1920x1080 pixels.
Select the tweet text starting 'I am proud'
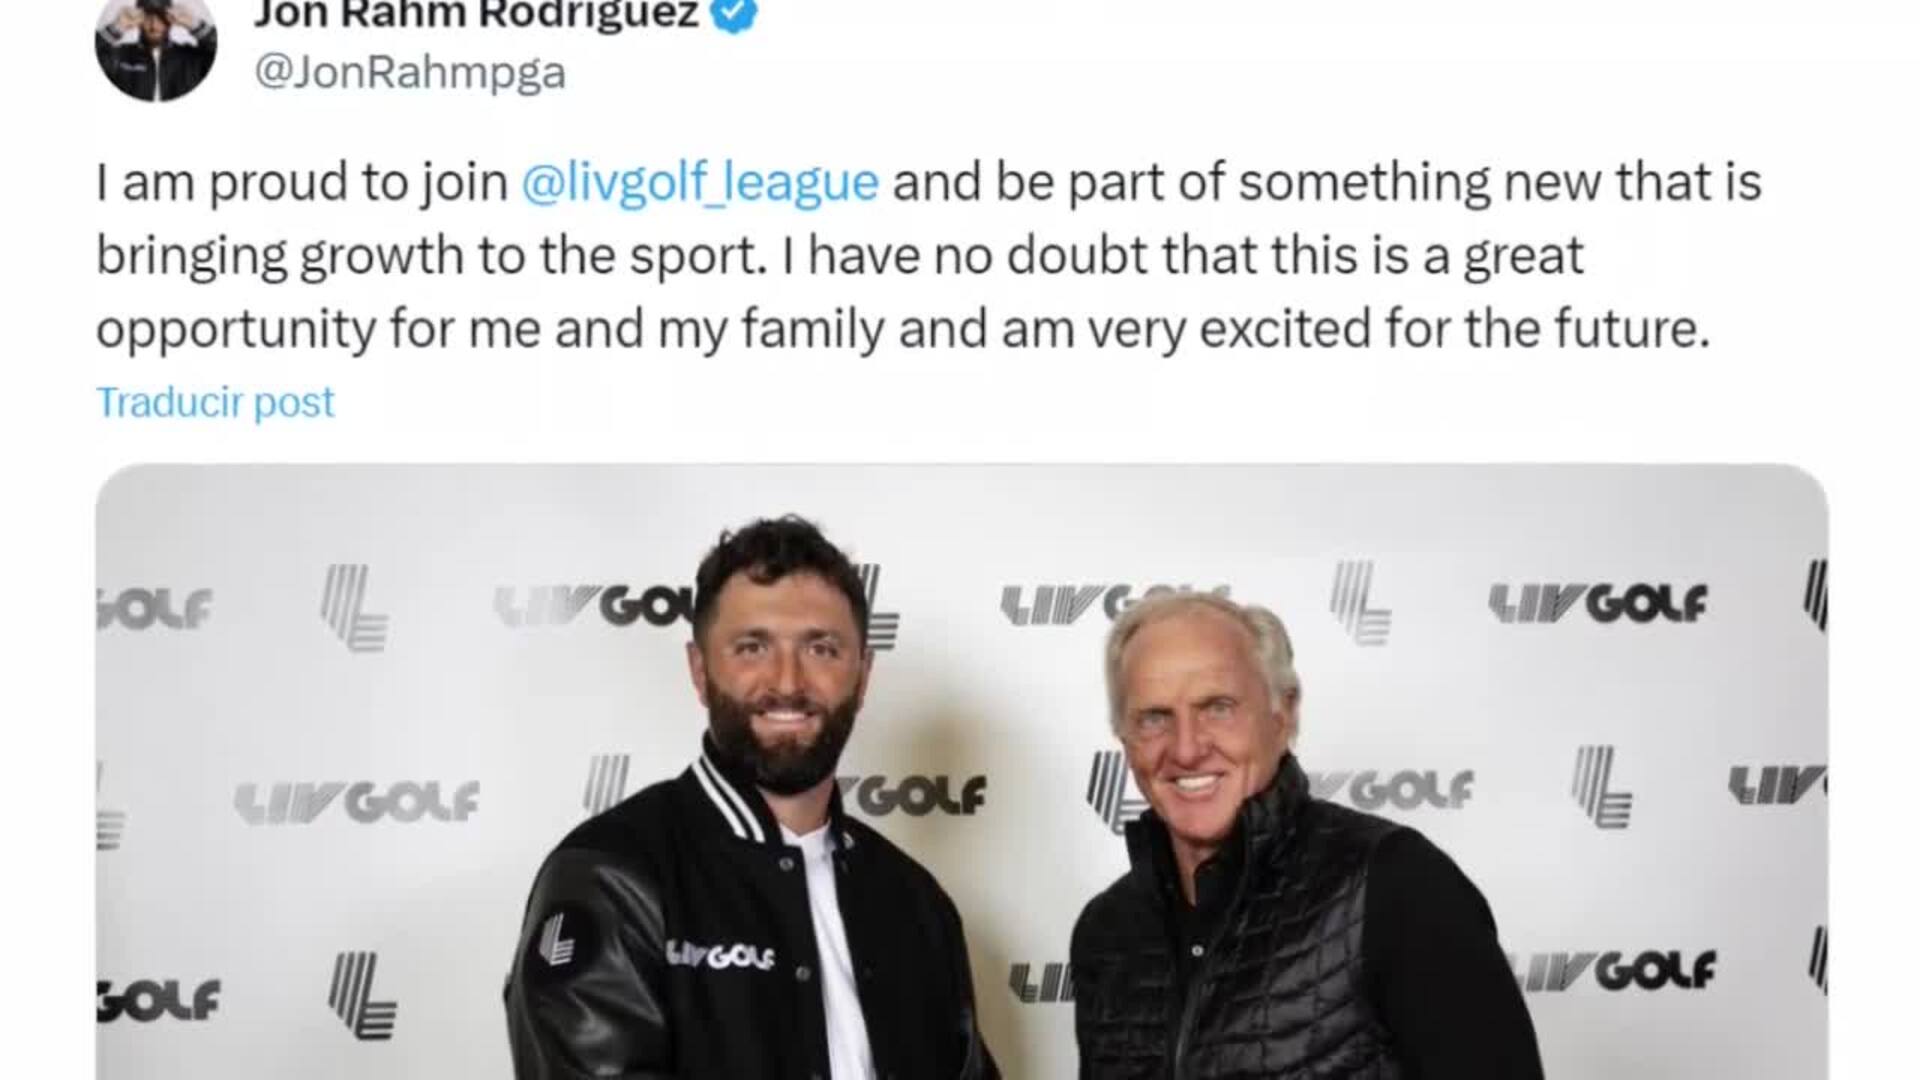(928, 256)
